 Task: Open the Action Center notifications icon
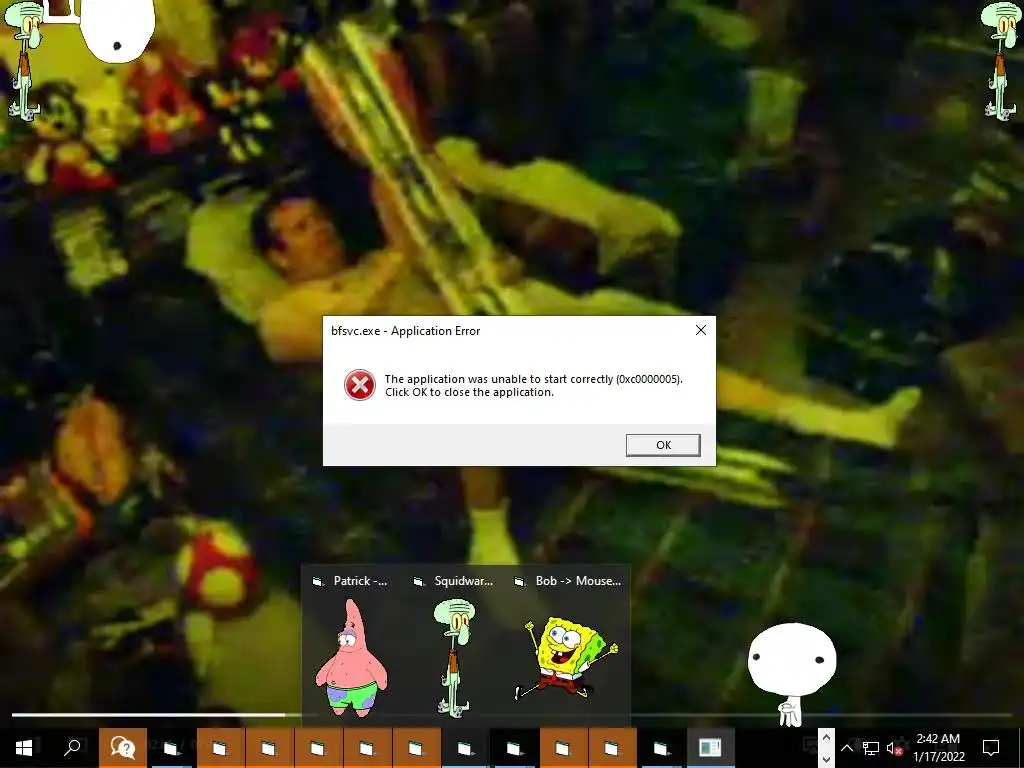pyautogui.click(x=991, y=748)
